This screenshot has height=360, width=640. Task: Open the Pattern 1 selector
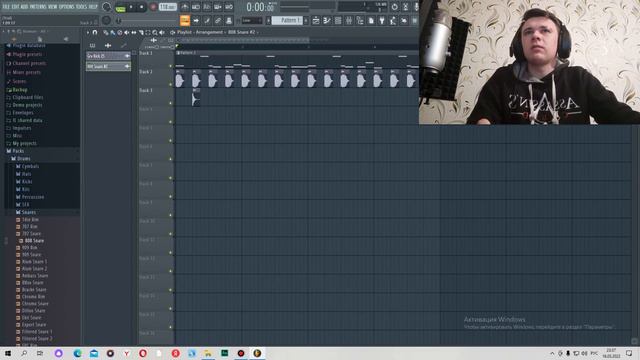click(287, 20)
